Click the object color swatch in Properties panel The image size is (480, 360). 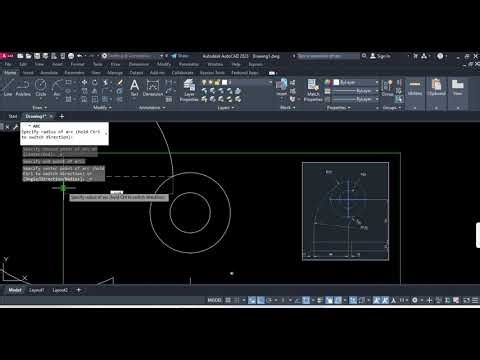336,82
